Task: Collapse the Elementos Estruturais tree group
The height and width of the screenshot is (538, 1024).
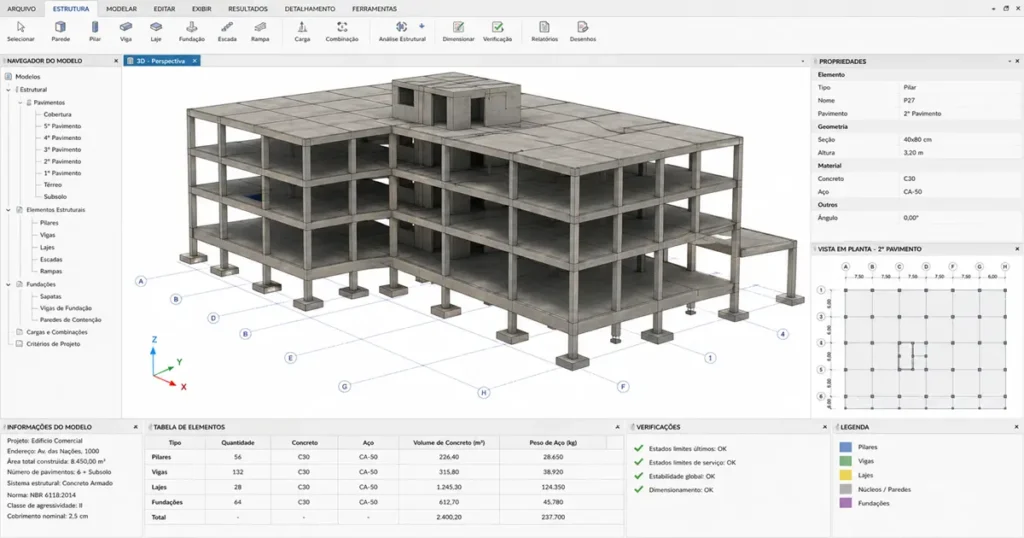Action: (x=8, y=210)
